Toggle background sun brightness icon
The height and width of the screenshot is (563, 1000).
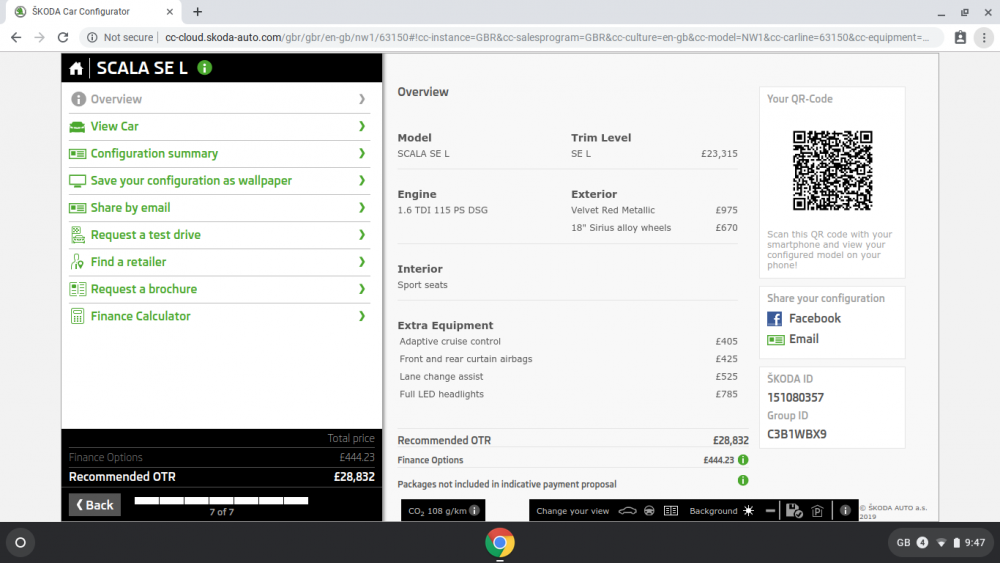coord(749,511)
